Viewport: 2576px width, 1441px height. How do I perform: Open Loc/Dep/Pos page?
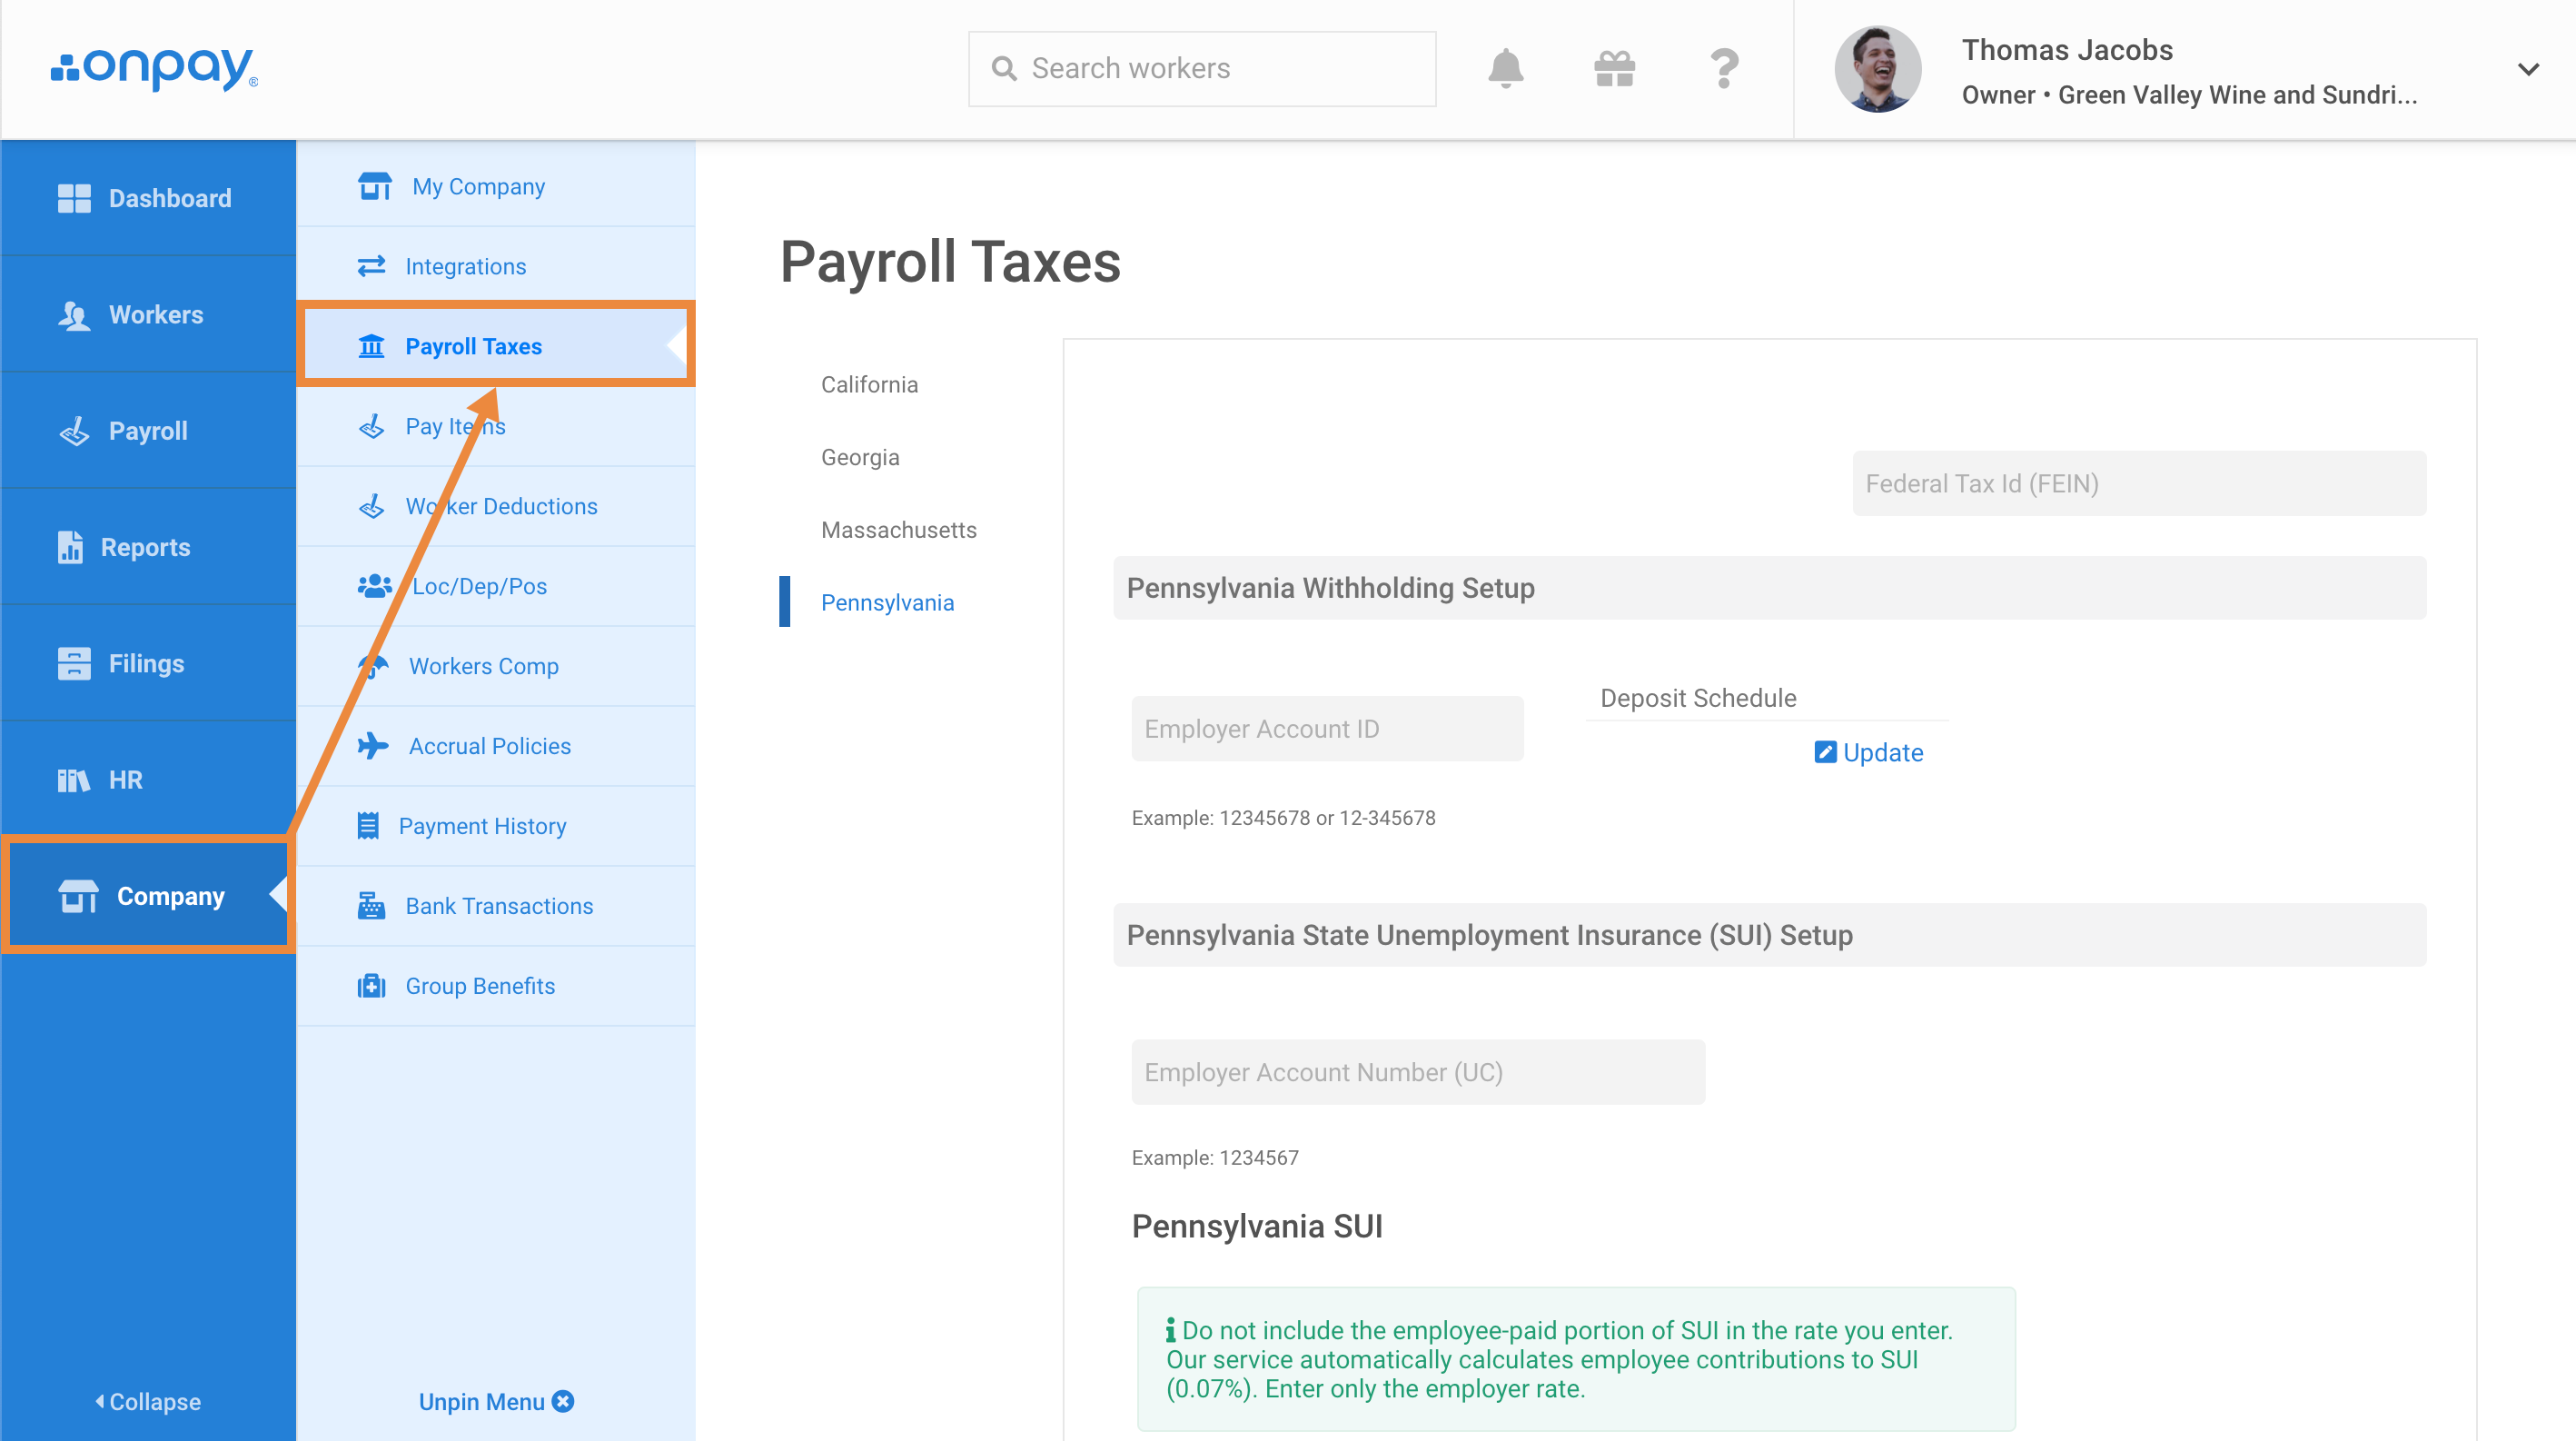click(496, 586)
